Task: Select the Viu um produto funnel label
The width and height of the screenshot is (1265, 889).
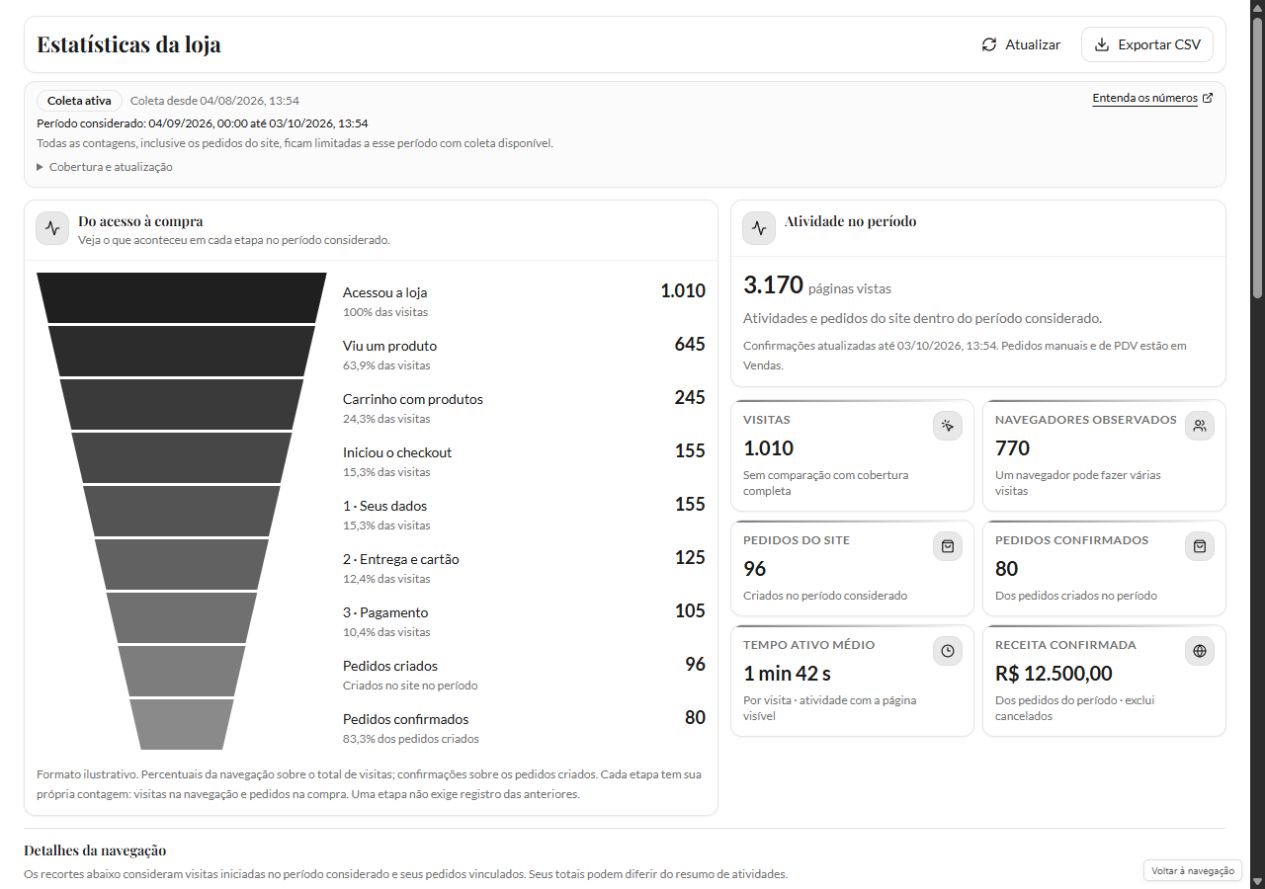Action: click(x=390, y=346)
